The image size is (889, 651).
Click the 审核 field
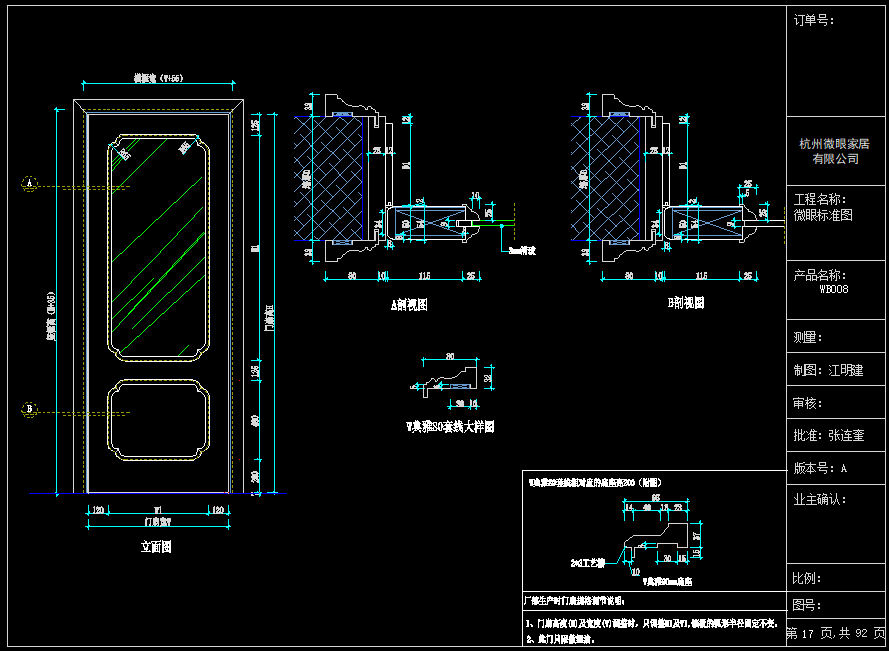click(x=837, y=403)
